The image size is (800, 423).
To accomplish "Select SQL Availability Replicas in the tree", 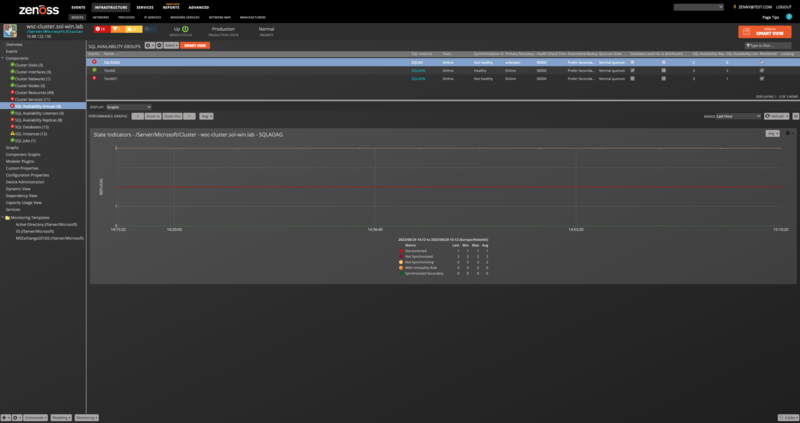I will click(38, 120).
